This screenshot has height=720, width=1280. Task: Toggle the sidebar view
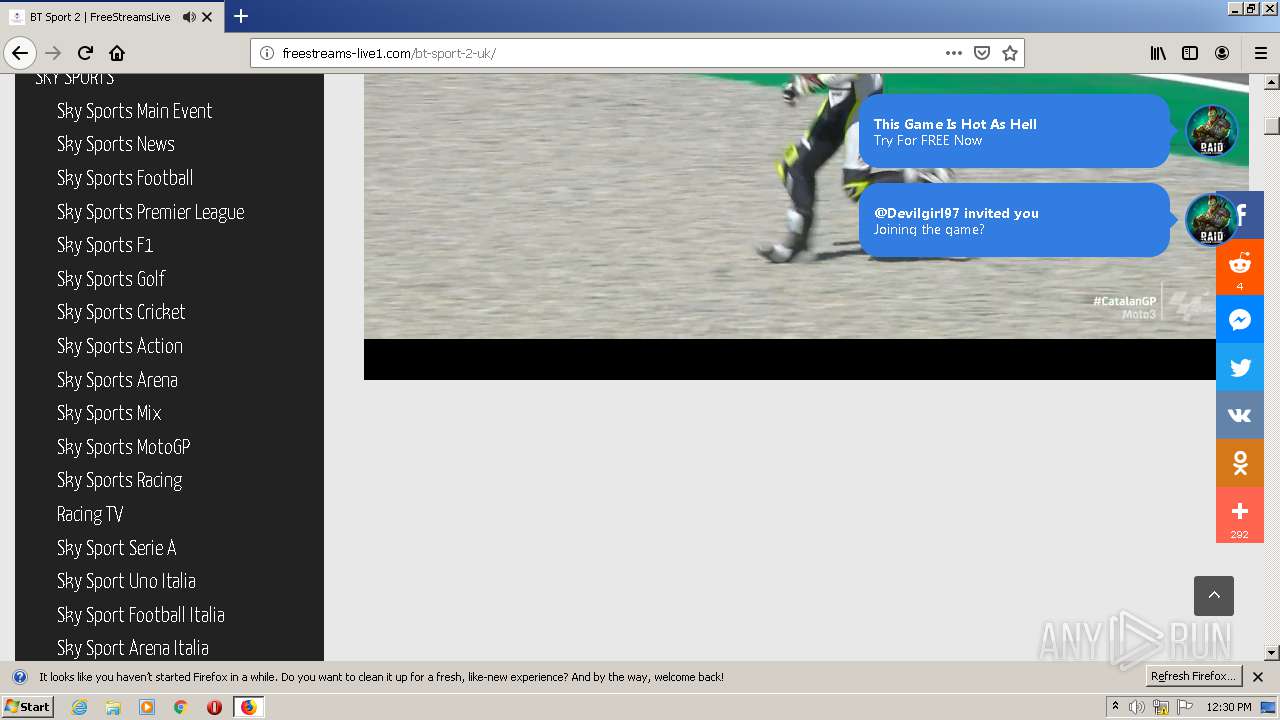pyautogui.click(x=1190, y=53)
